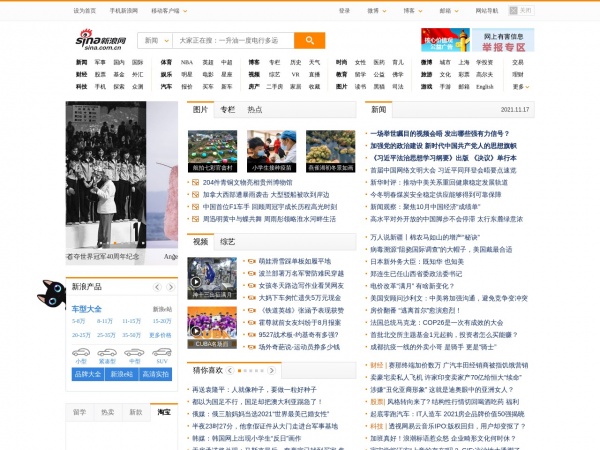Click picture icon beside 周迅明黄中与蝶共舞 headline
The width and height of the screenshot is (600, 450).
pos(195,219)
